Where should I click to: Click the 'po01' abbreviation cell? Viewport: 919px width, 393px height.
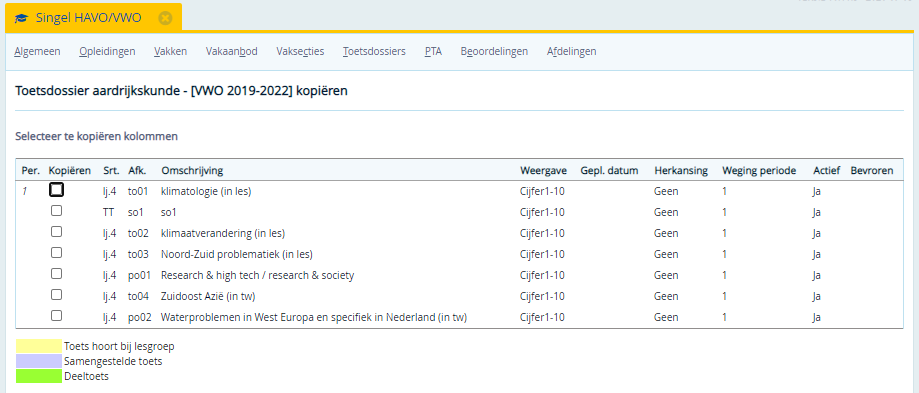pos(139,275)
